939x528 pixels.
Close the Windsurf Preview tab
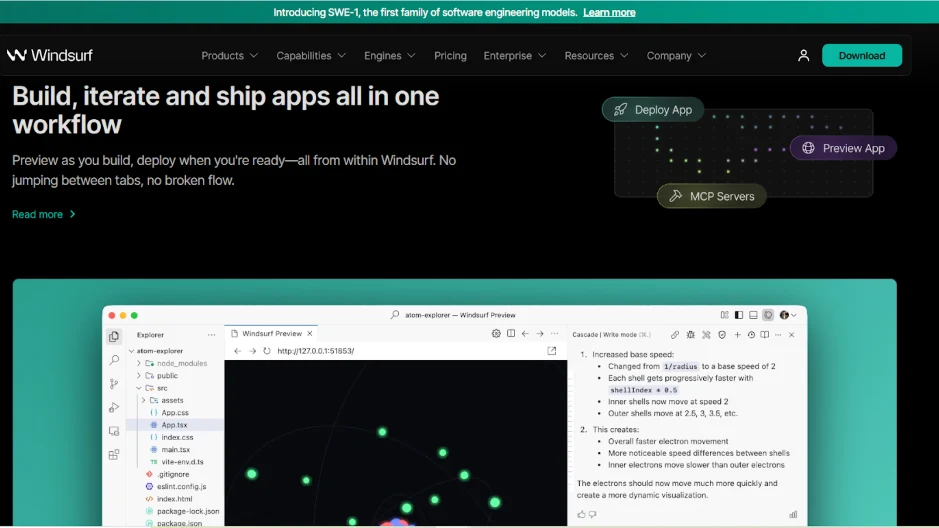[310, 333]
